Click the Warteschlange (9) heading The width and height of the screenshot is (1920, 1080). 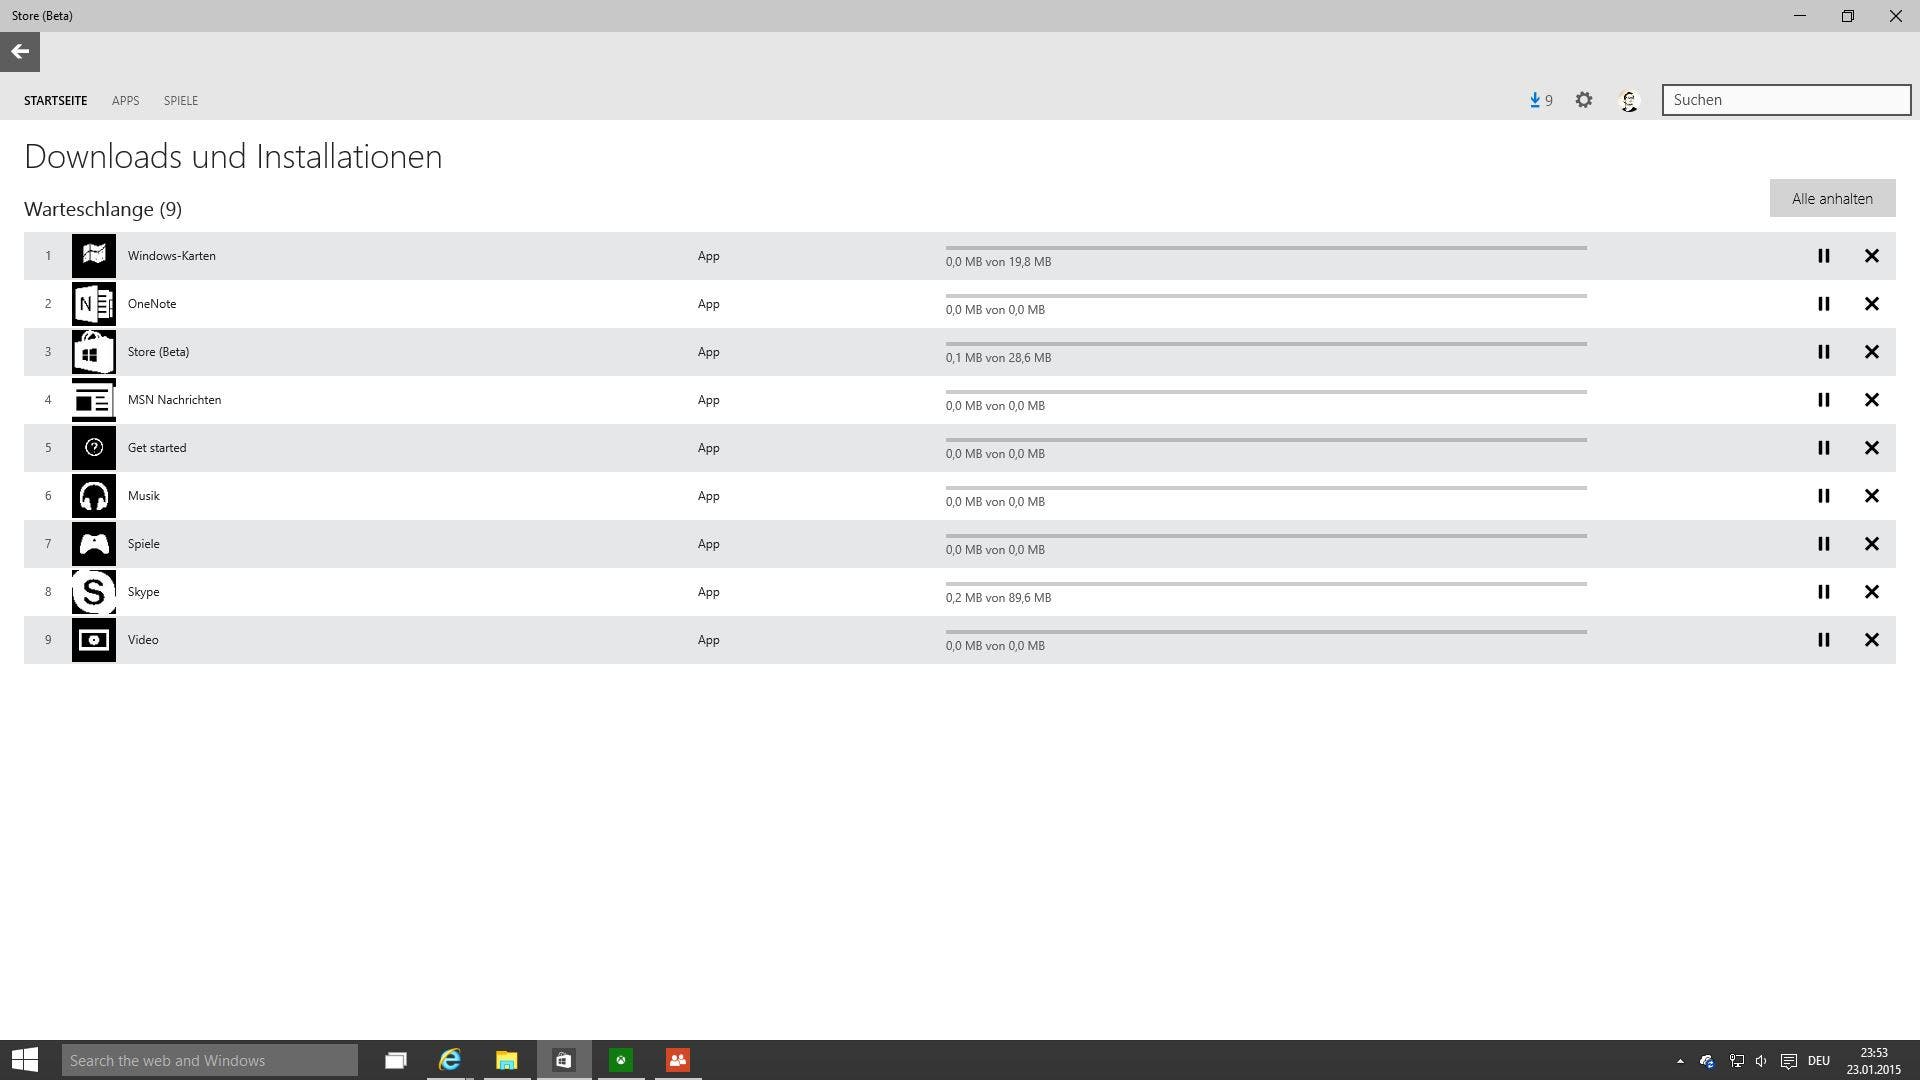[103, 209]
